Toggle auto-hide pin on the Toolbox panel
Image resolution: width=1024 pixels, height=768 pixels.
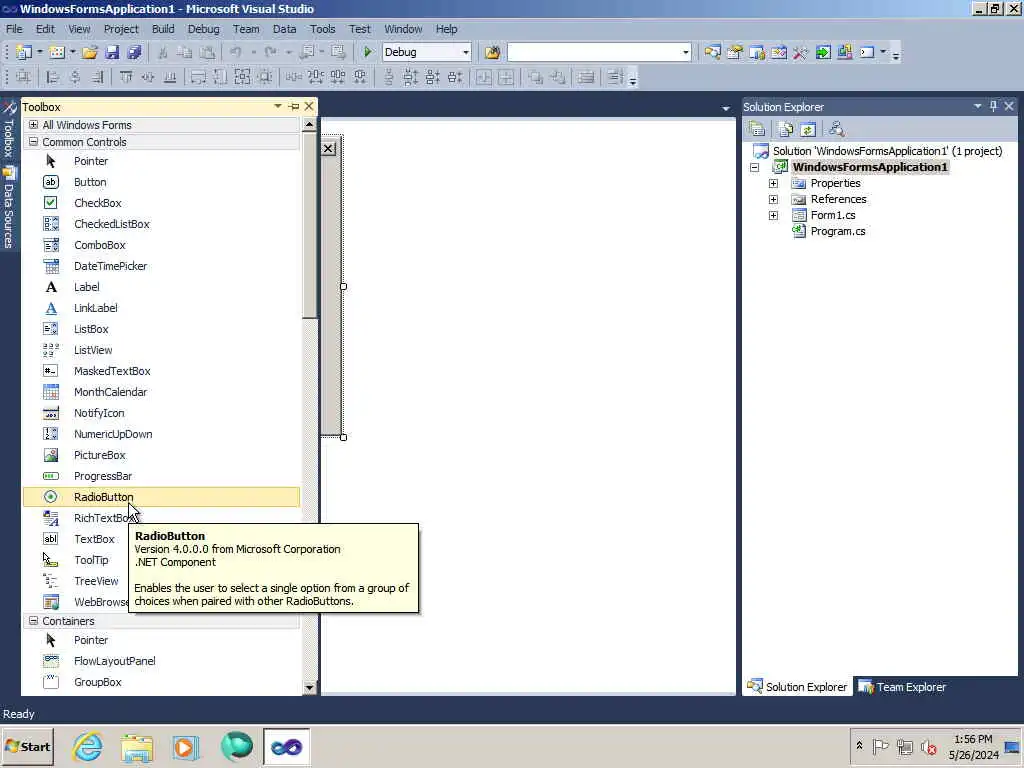pyautogui.click(x=294, y=106)
